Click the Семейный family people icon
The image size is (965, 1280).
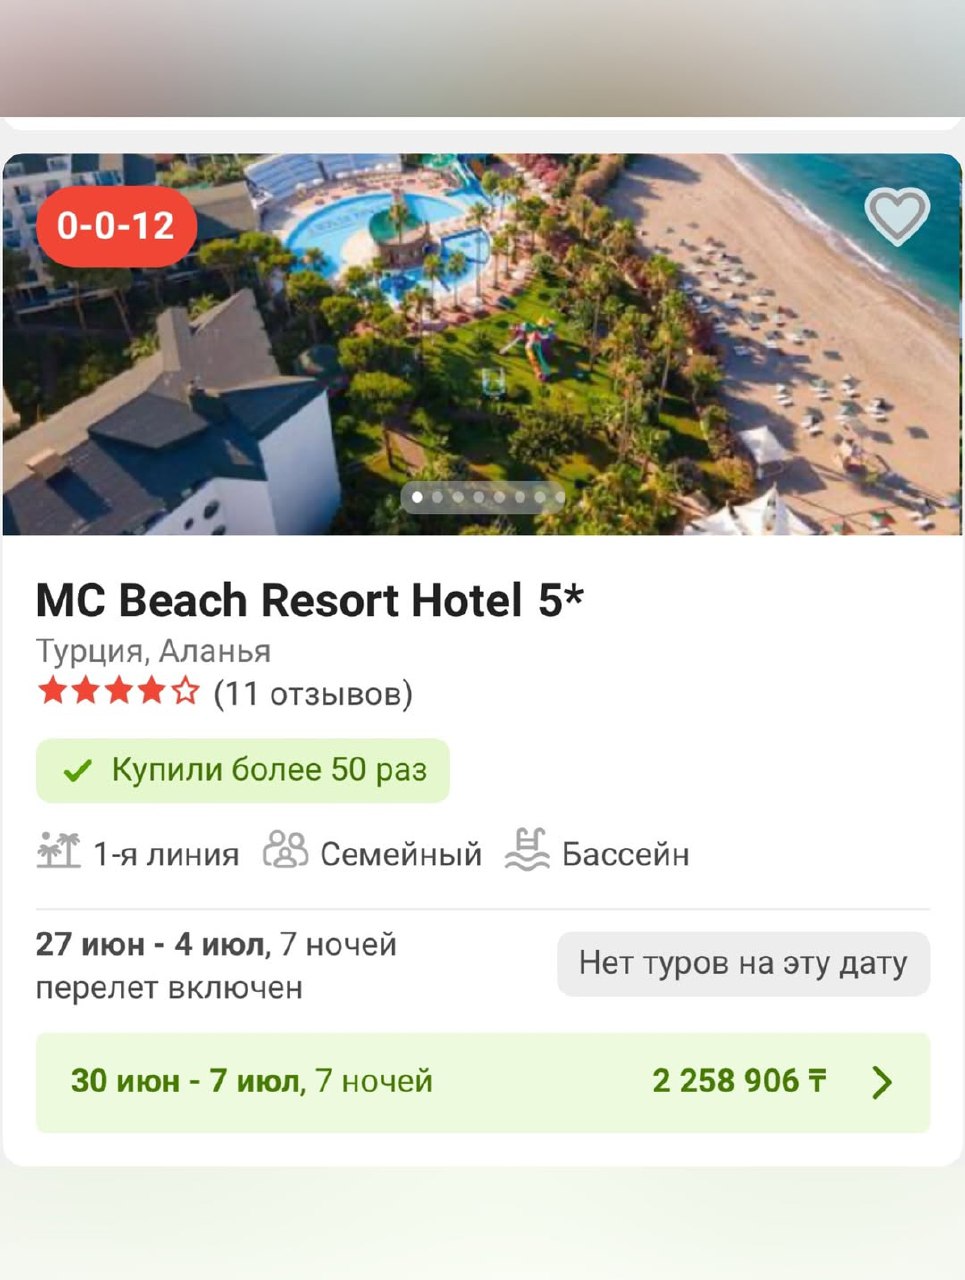point(285,851)
